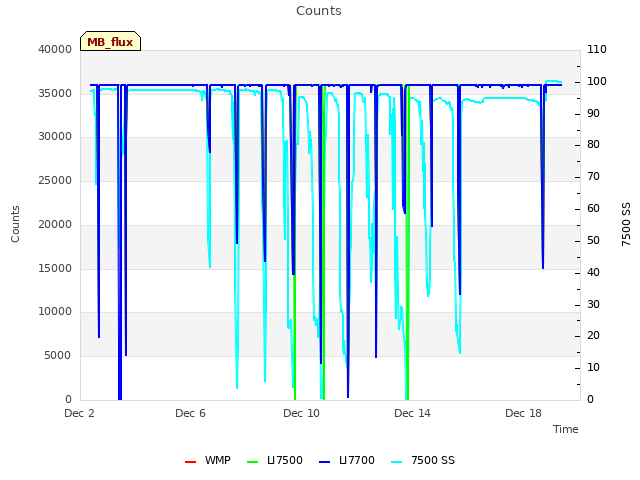The width and height of the screenshot is (640, 480).
Task: Click the 80 right axis tick label
Action: [593, 144]
